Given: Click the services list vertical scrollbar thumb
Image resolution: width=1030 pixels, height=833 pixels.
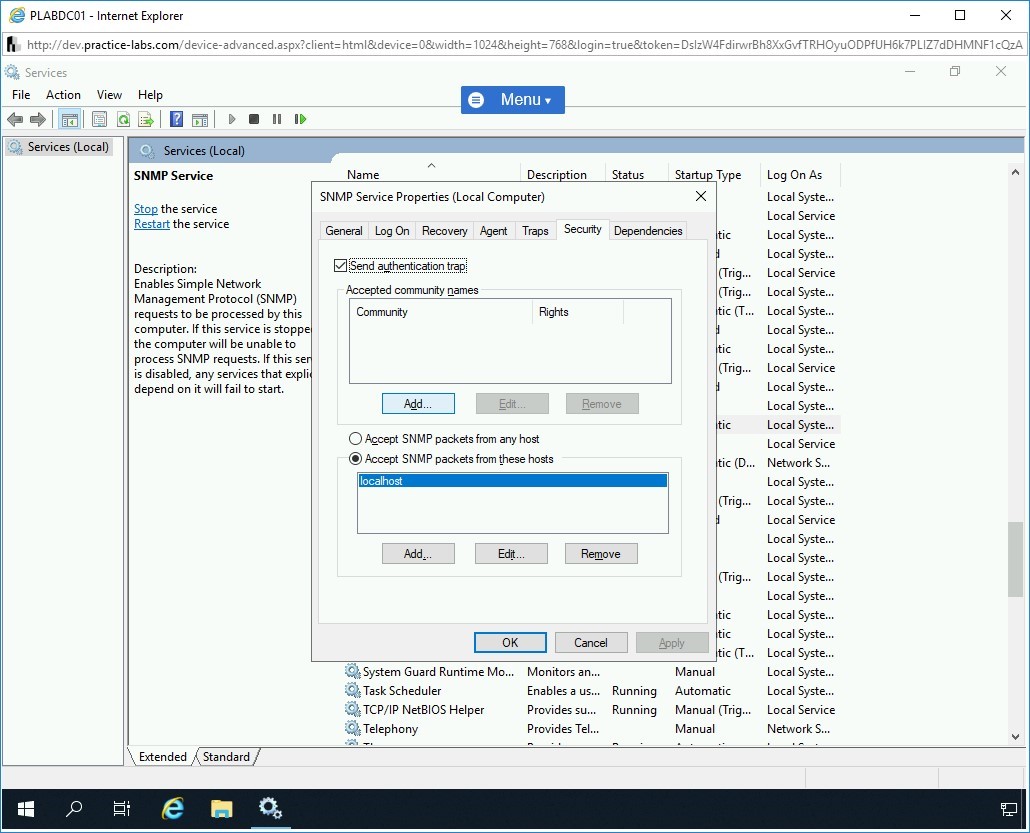Looking at the screenshot, I should click(1016, 557).
